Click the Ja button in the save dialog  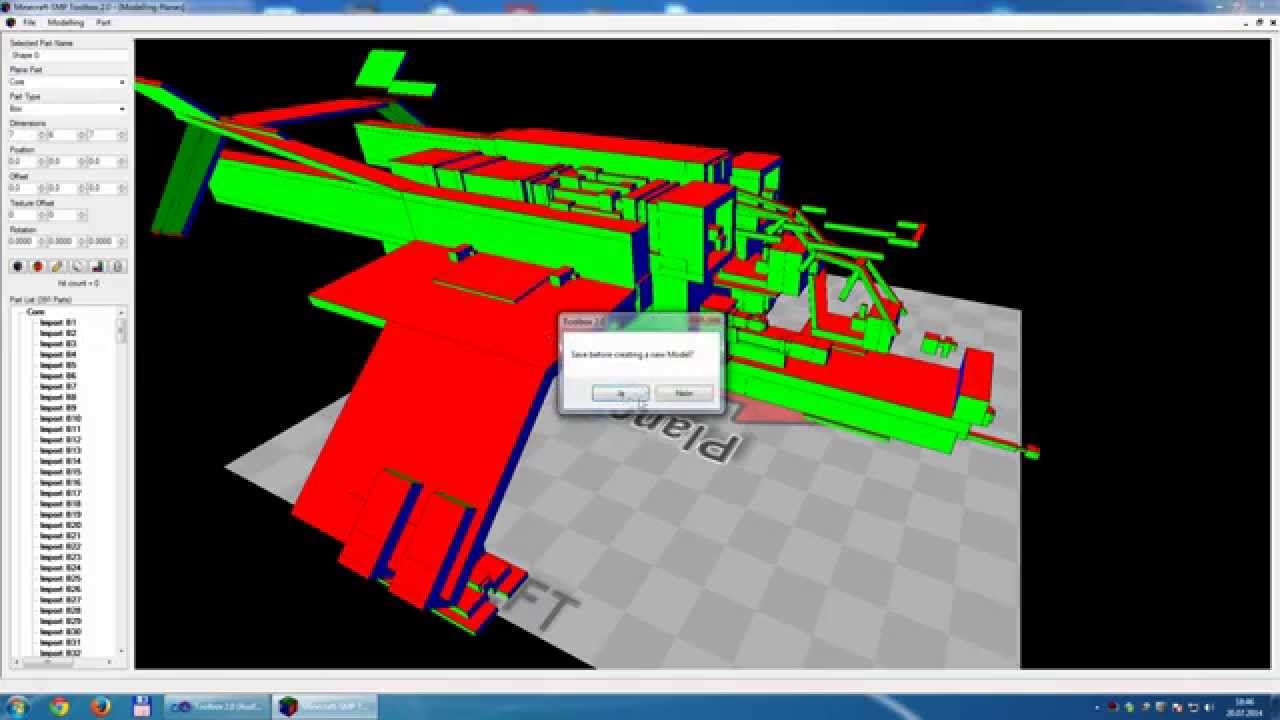[x=621, y=393]
